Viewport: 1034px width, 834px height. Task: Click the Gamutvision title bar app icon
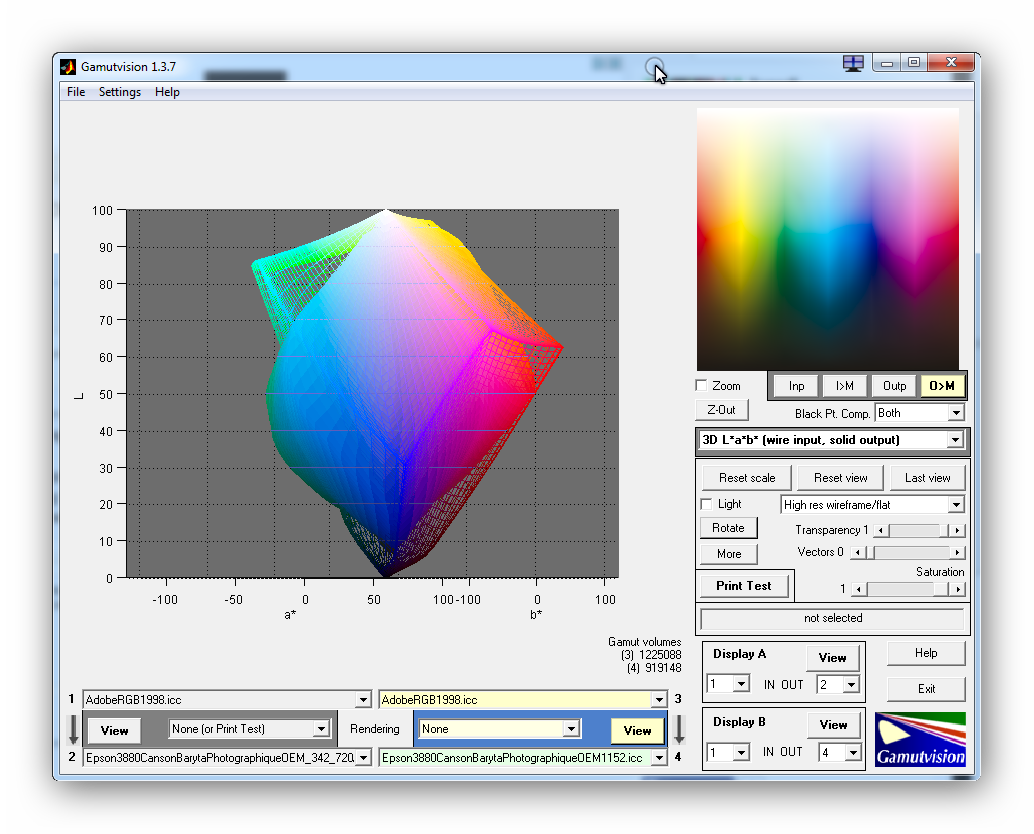68,67
